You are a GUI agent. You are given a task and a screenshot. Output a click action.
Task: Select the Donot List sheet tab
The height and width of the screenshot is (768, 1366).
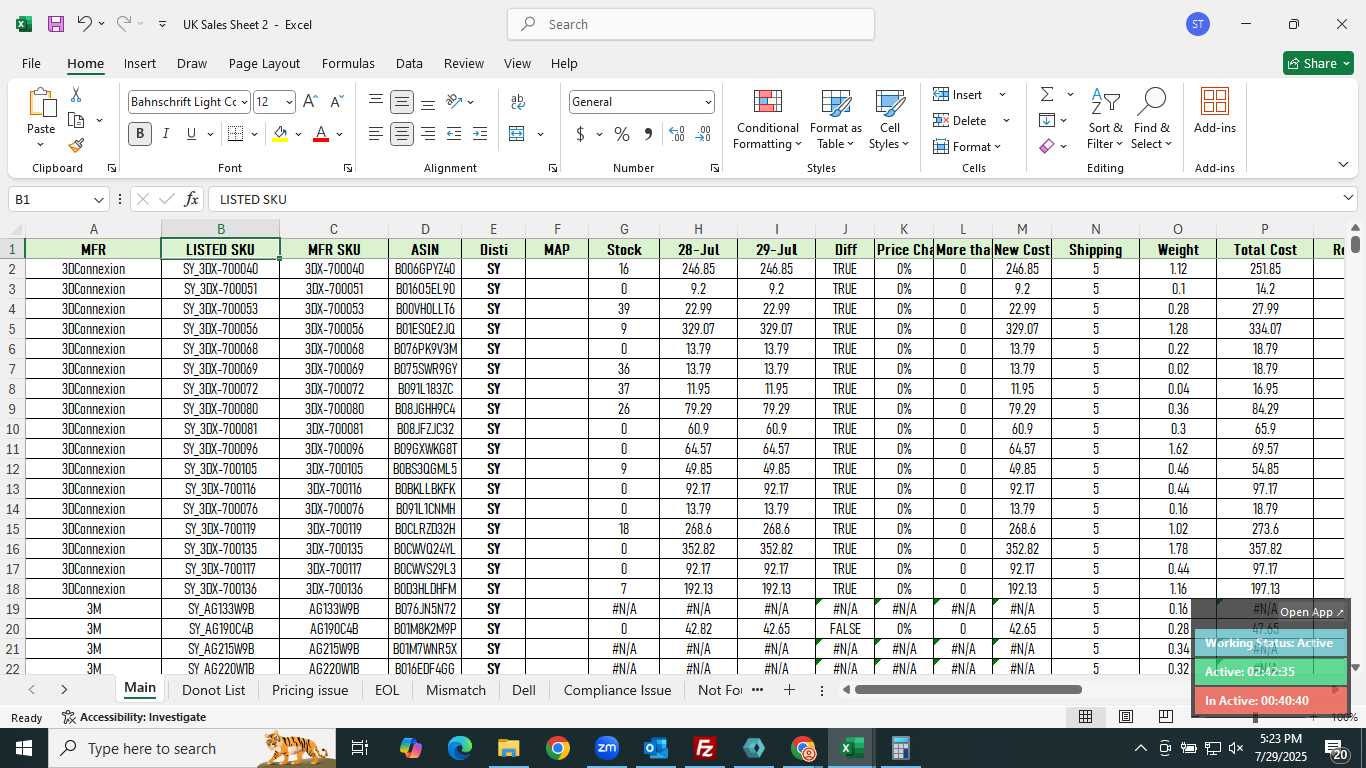point(214,690)
